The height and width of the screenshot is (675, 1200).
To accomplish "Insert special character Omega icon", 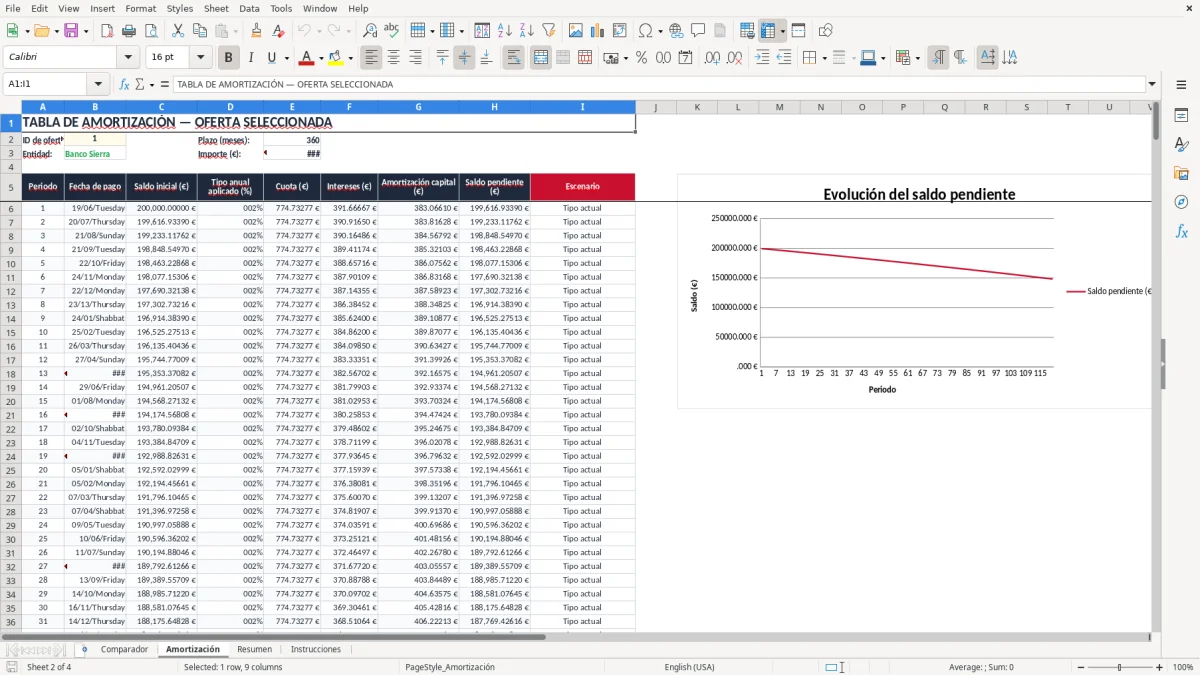I will click(x=645, y=31).
